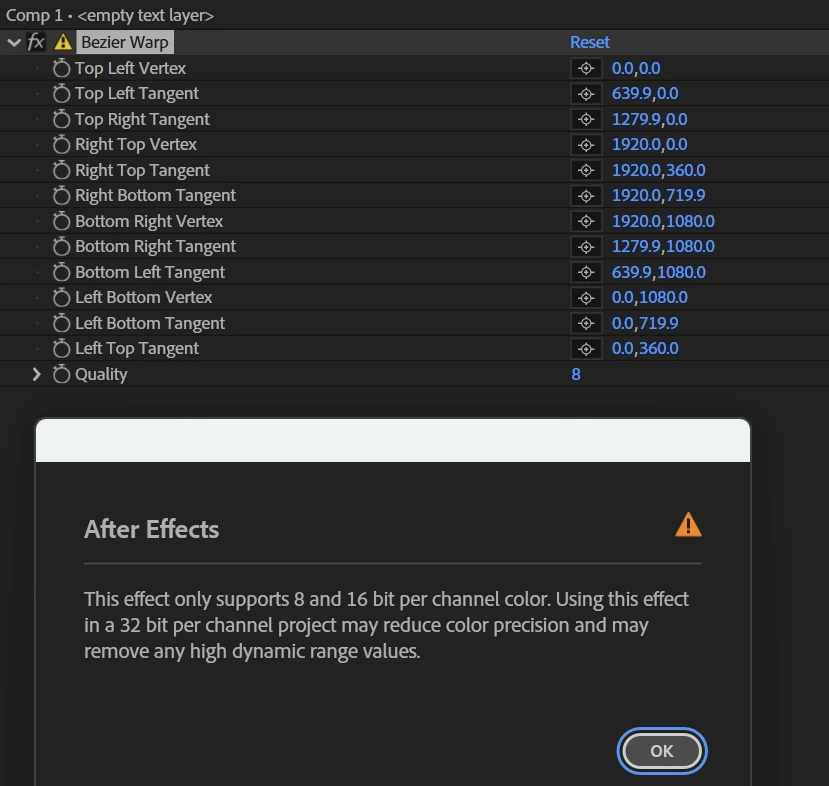Toggle the fx switch for Bezier Warp
The height and width of the screenshot is (786, 829).
pyautogui.click(x=35, y=42)
